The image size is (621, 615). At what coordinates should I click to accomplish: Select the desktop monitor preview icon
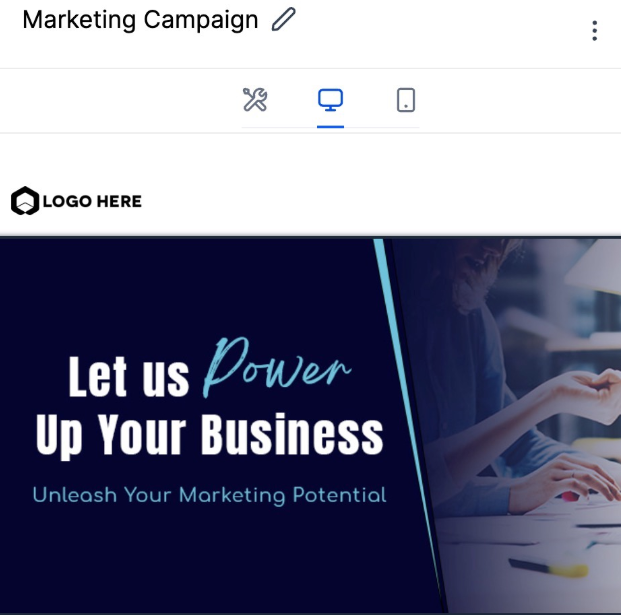click(x=330, y=100)
